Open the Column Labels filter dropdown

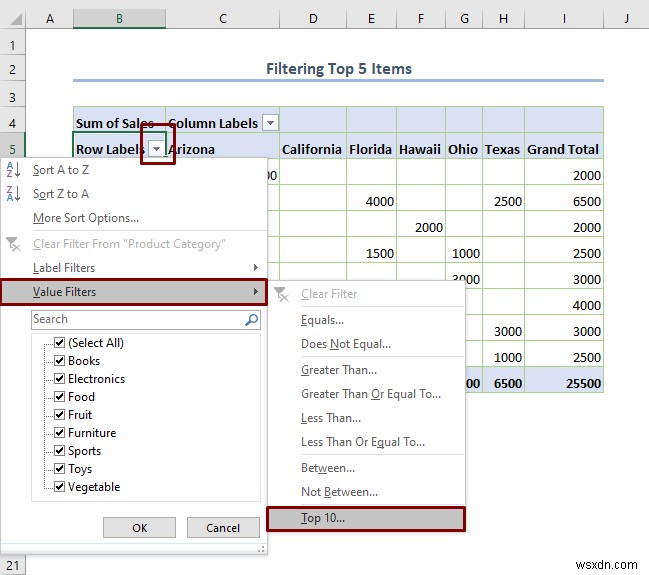coord(270,123)
